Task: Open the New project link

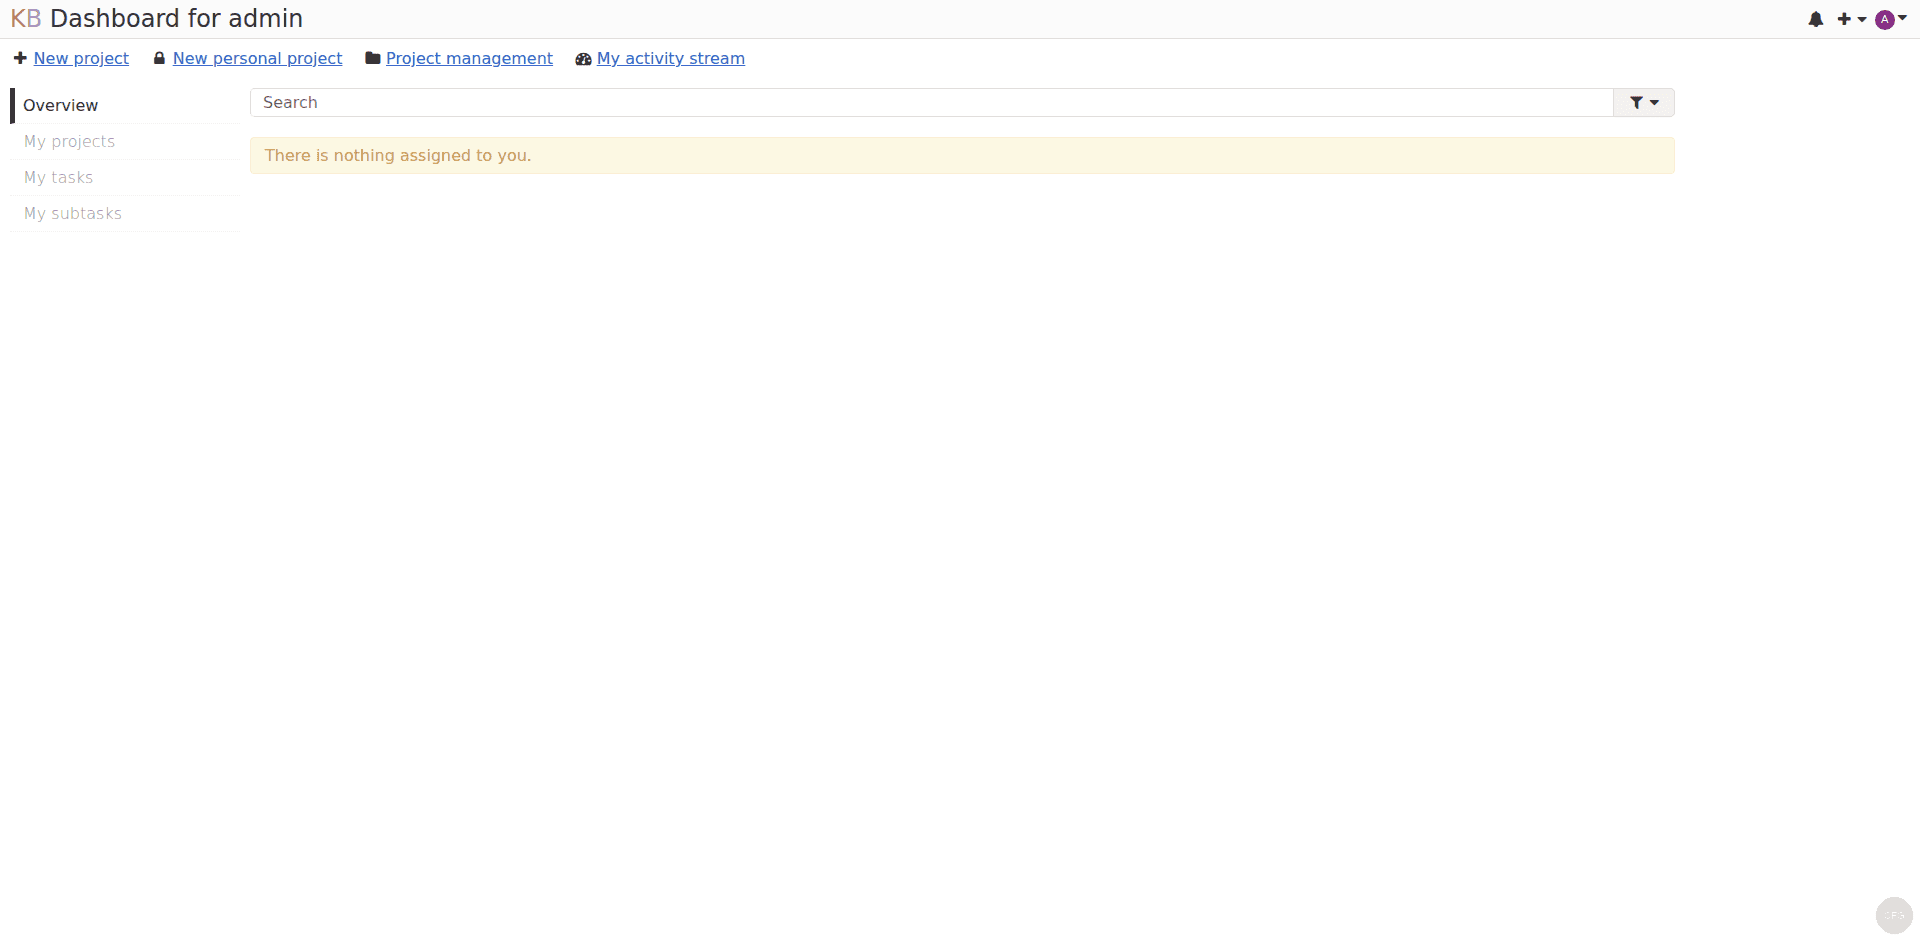Action: coord(81,58)
